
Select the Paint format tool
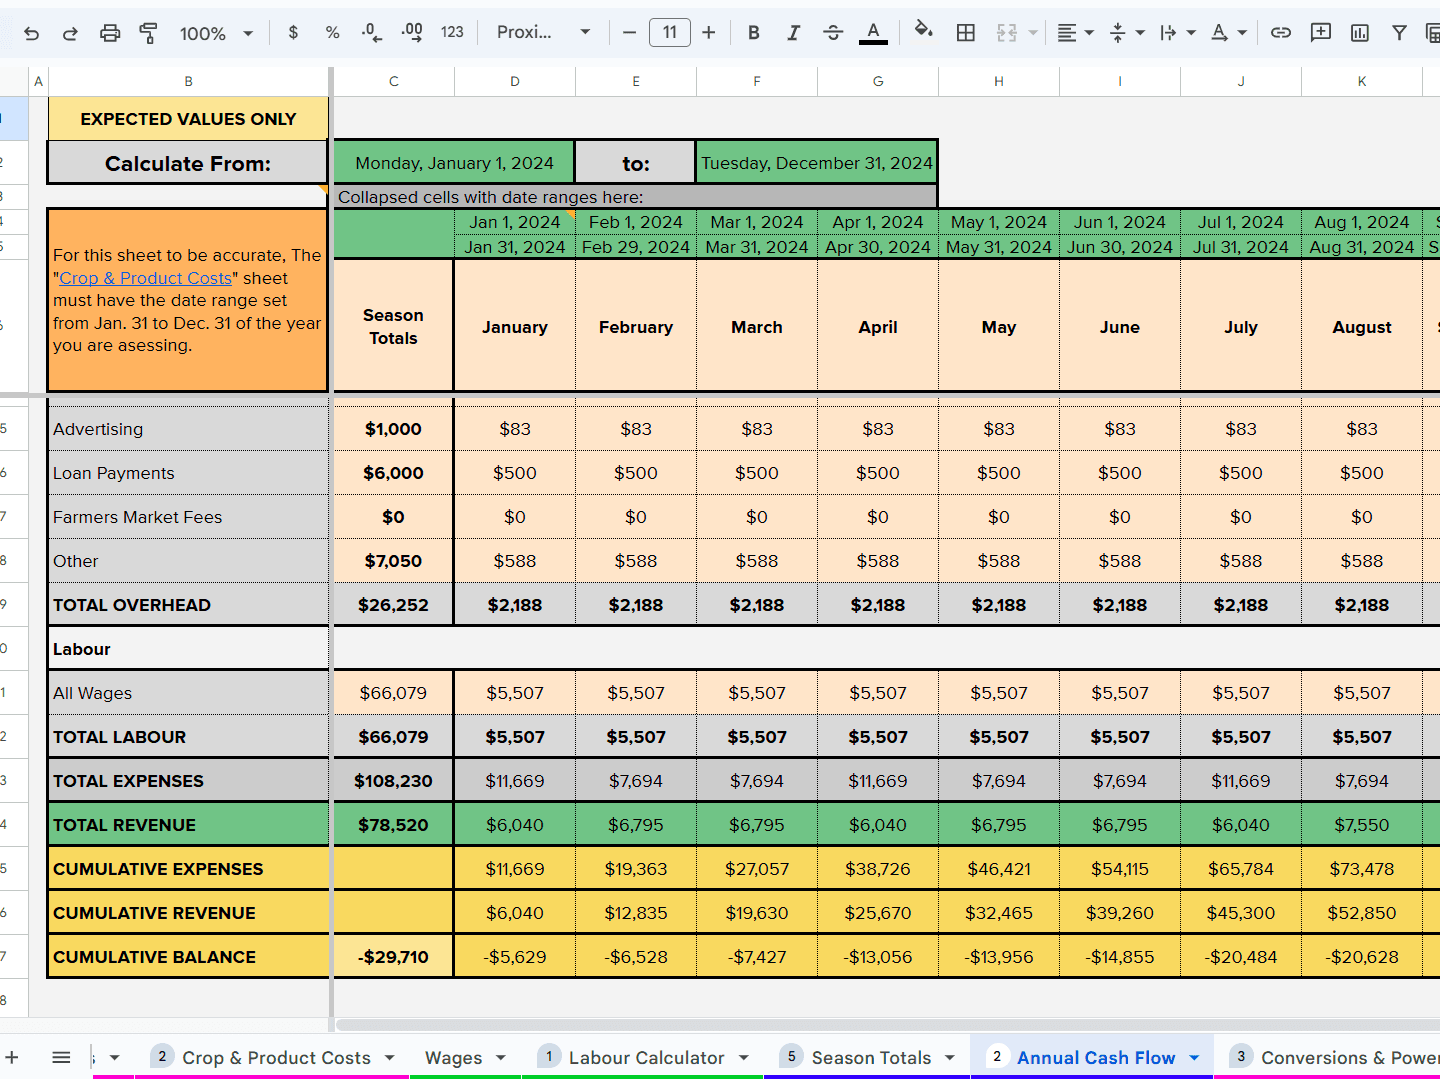pos(148,32)
